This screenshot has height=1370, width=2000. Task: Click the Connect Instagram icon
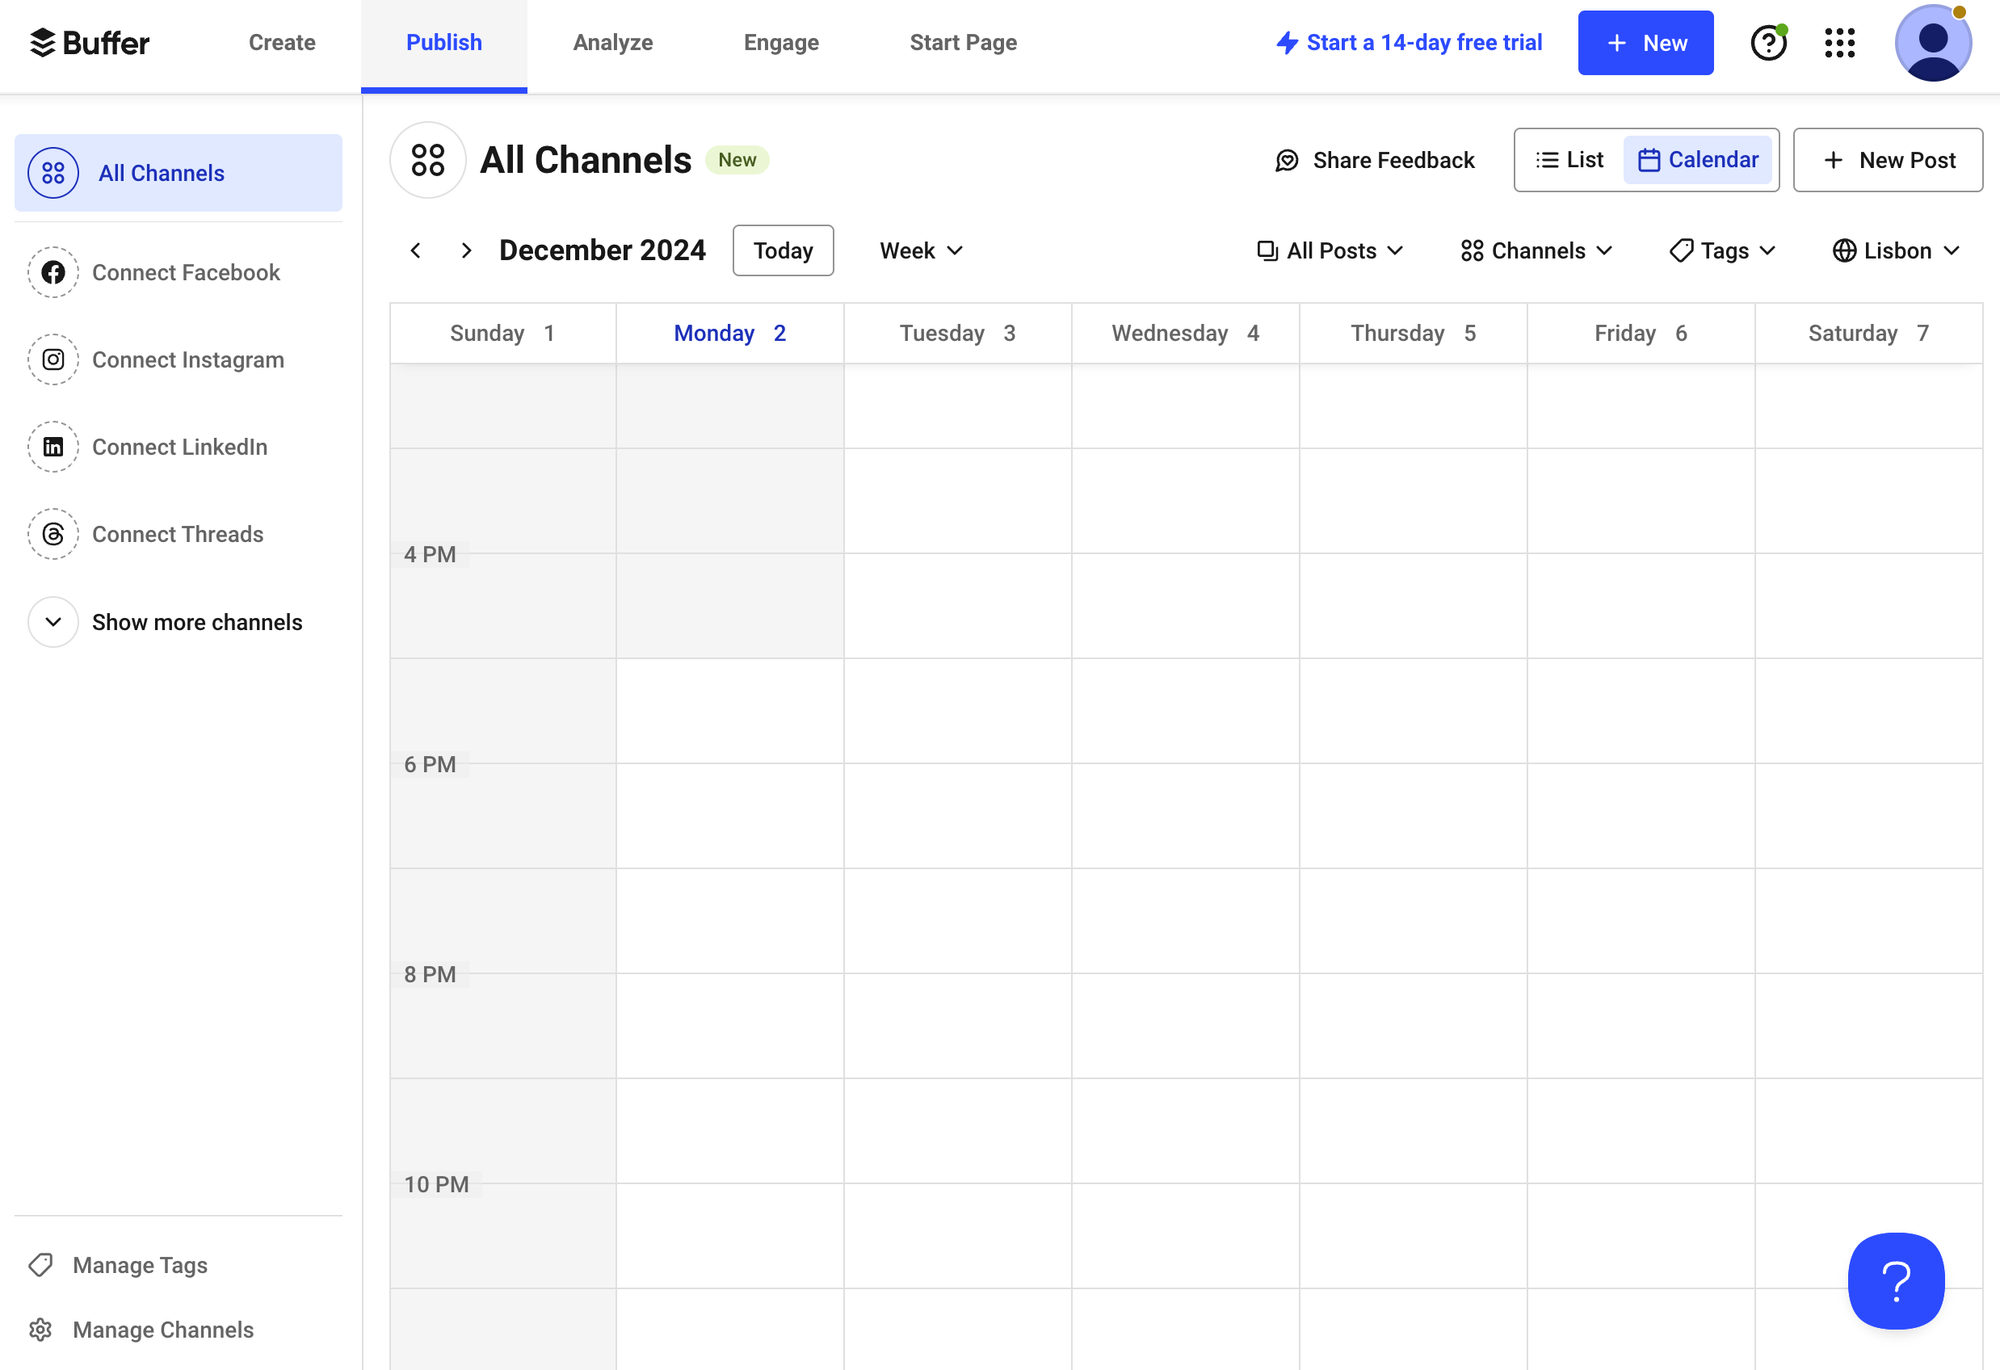point(53,359)
